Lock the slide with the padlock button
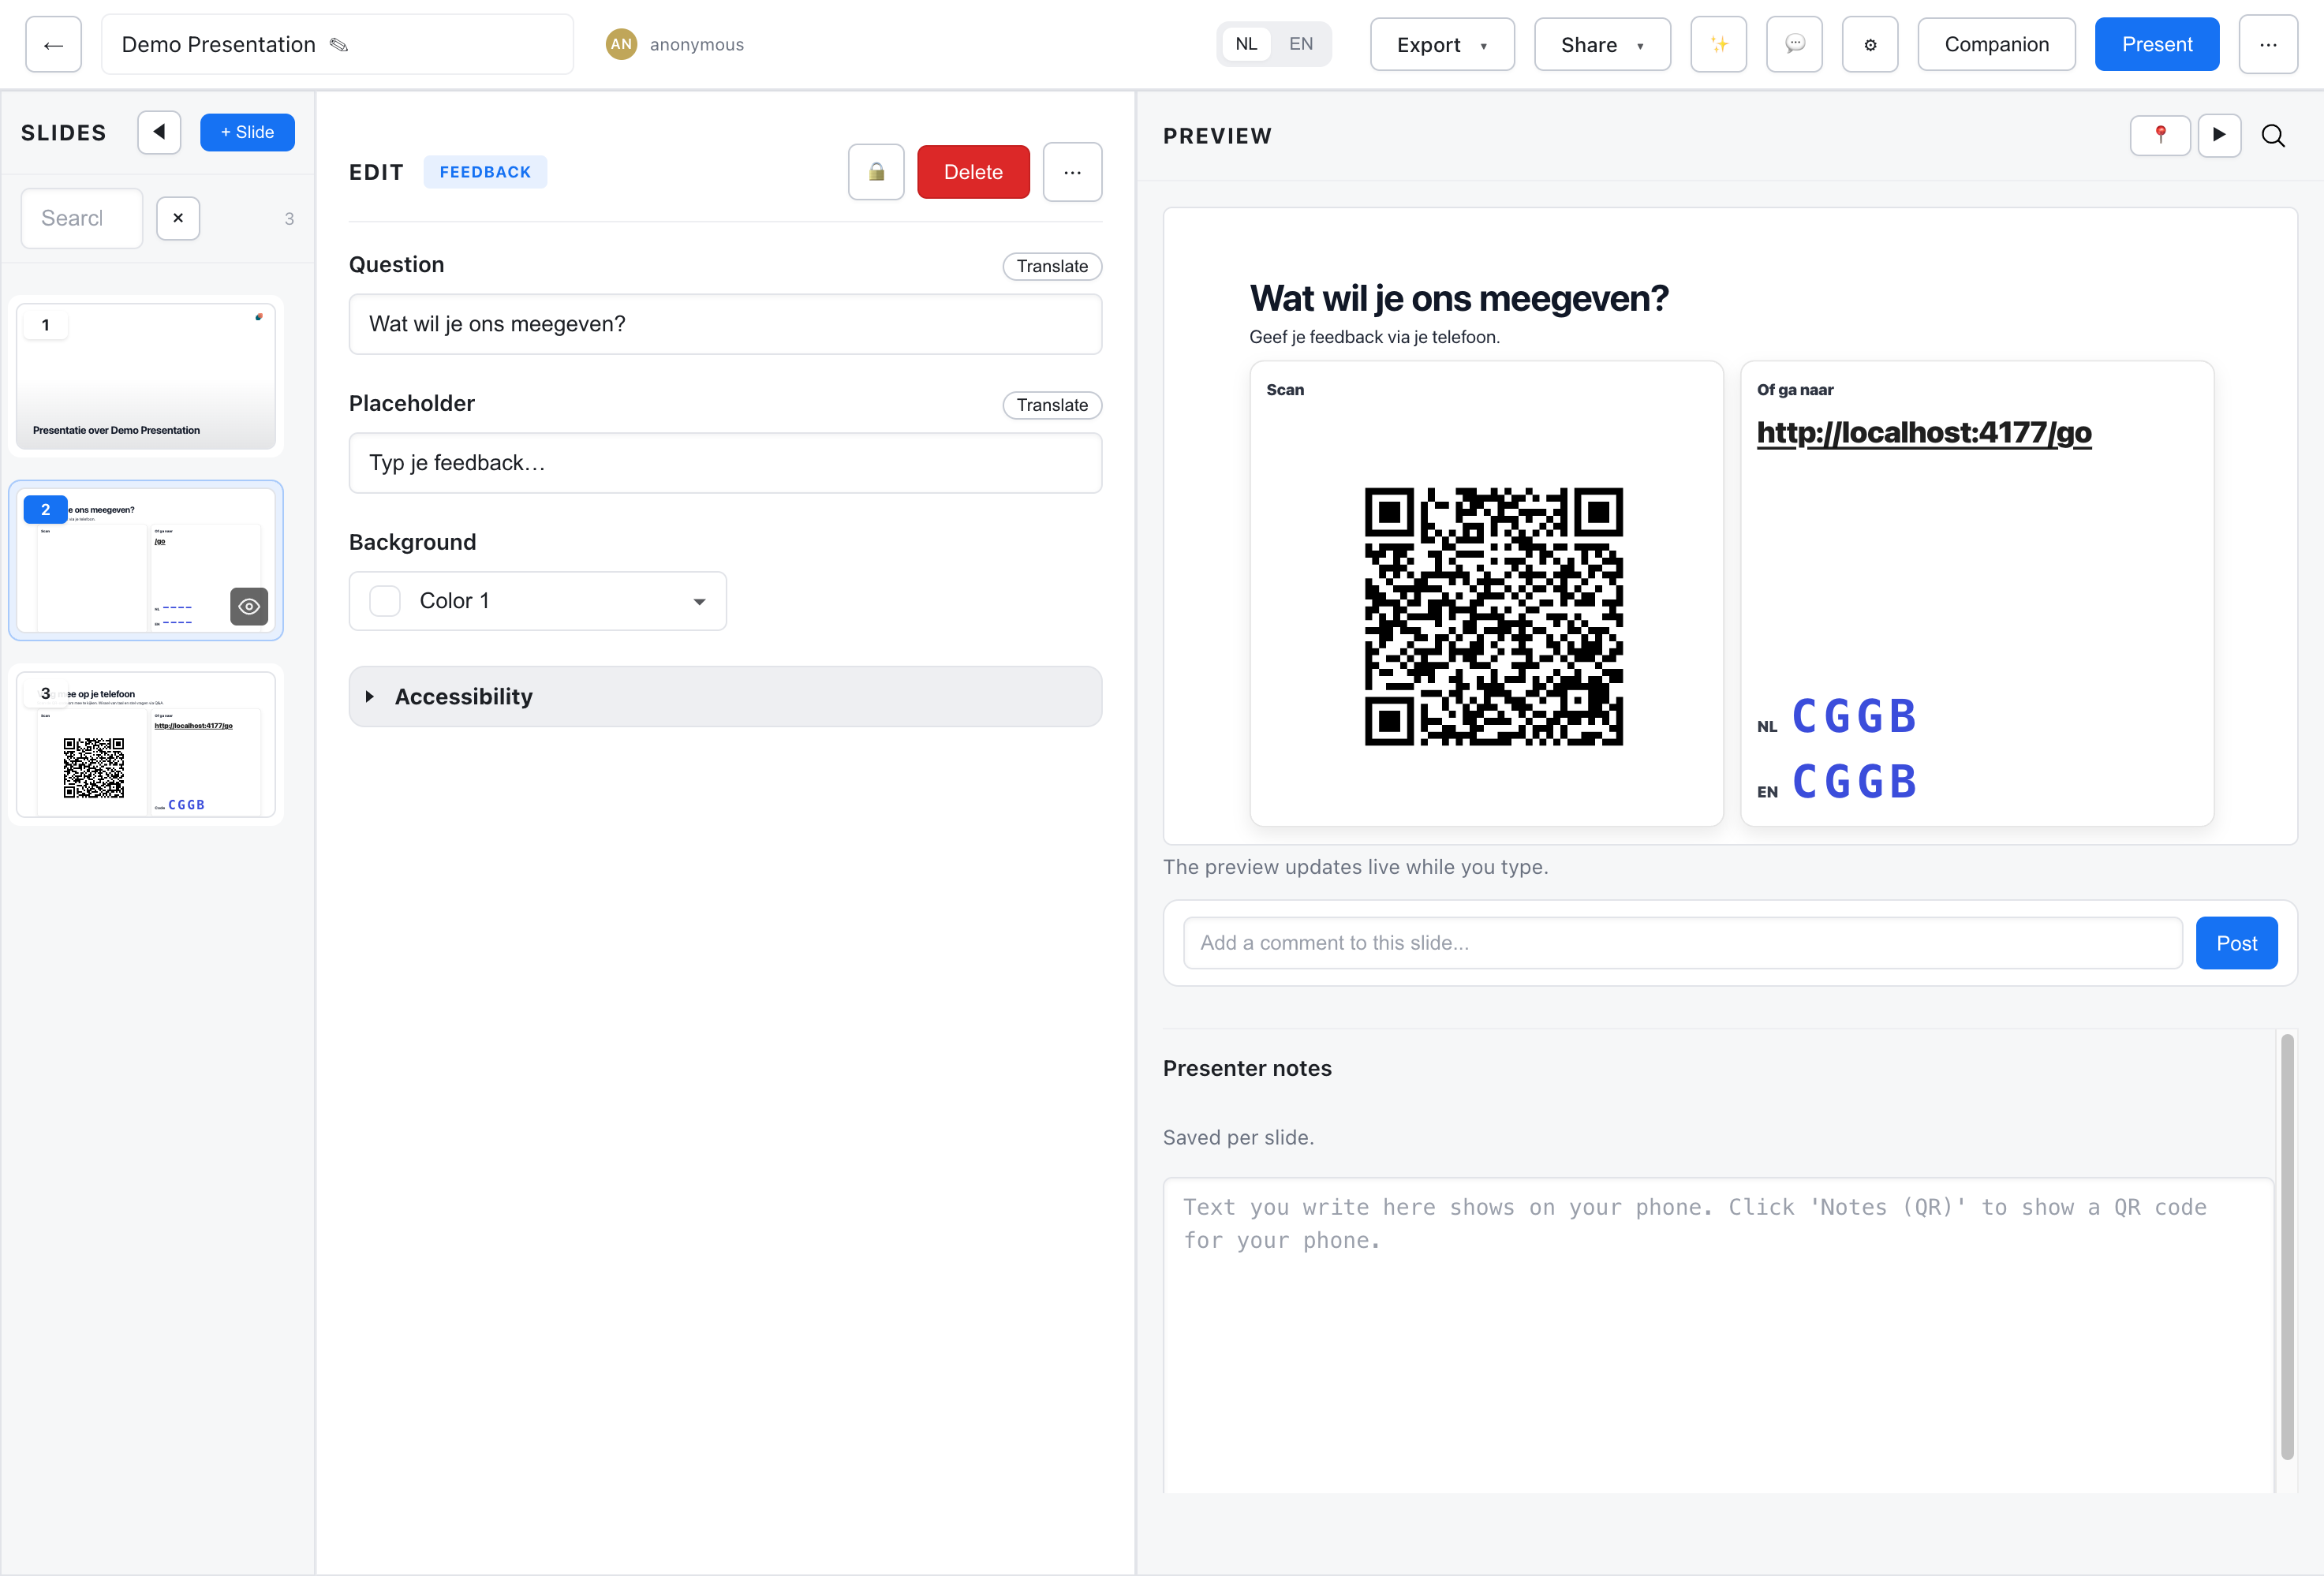This screenshot has width=2324, height=1576. [876, 172]
